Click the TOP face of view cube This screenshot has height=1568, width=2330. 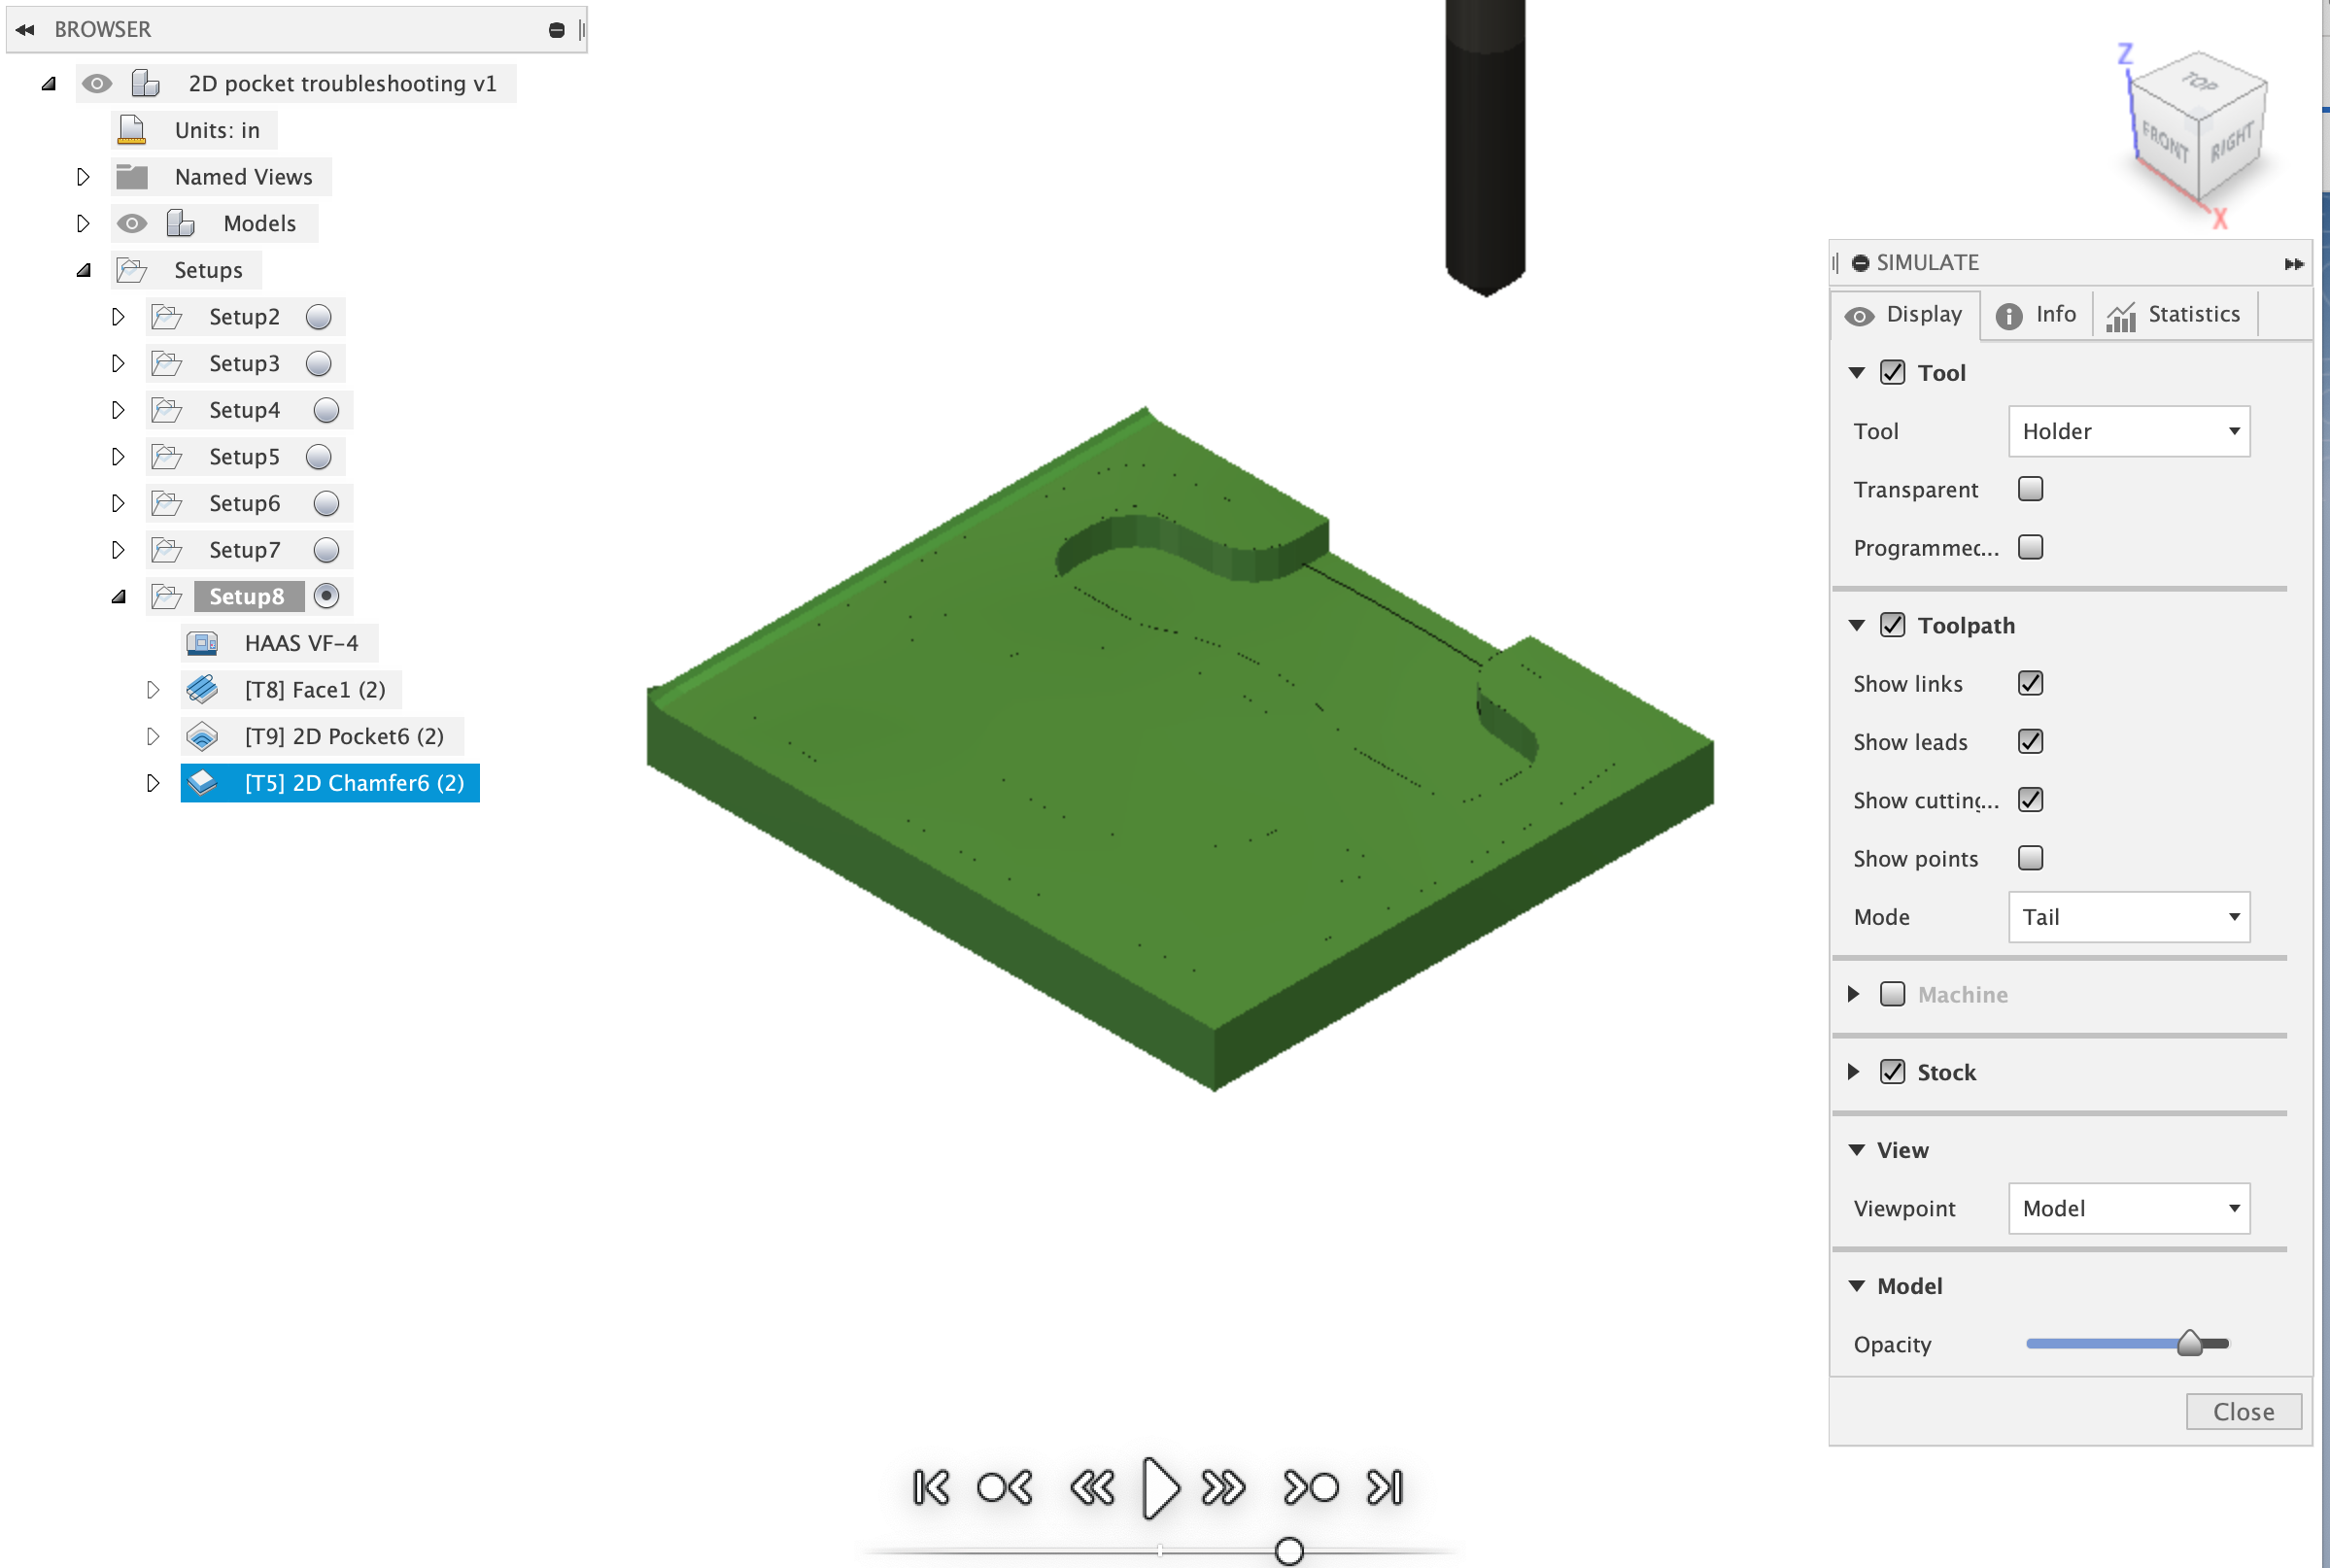pyautogui.click(x=2201, y=82)
